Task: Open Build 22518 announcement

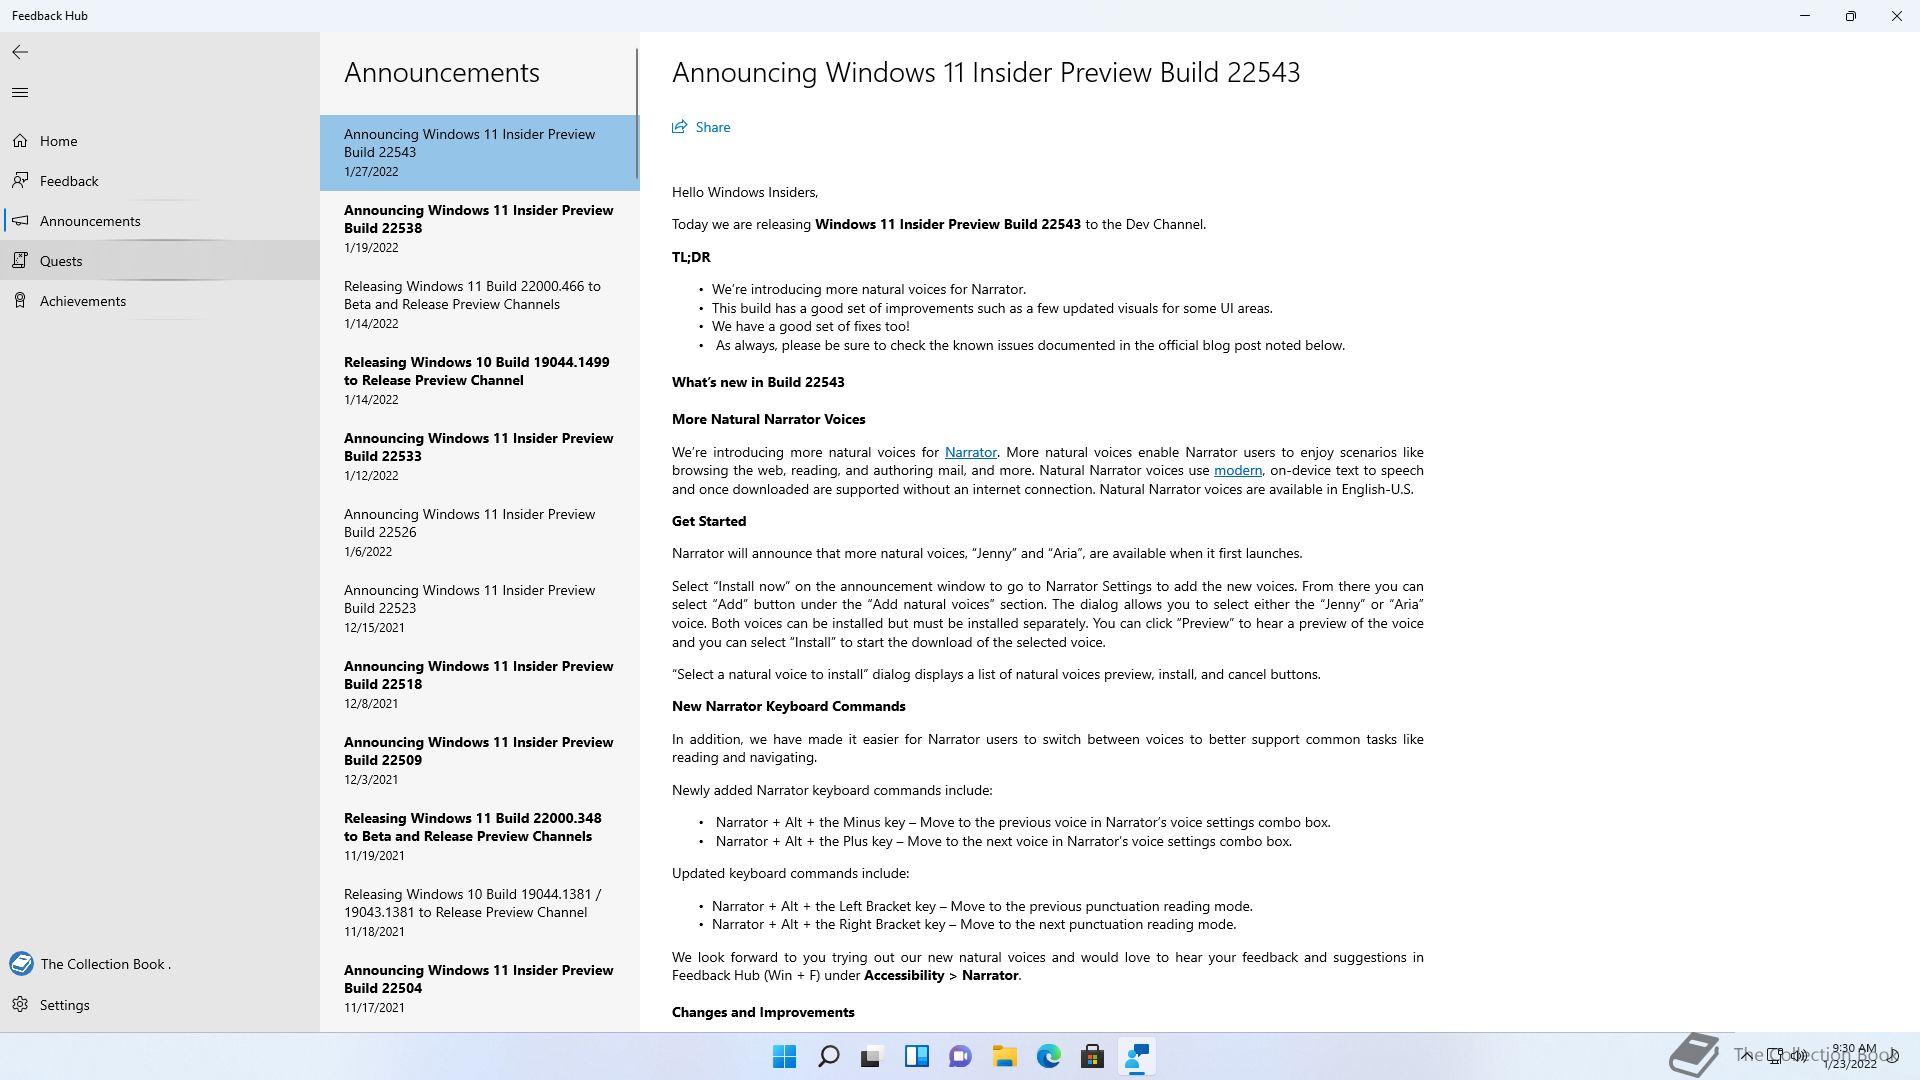Action: click(x=479, y=685)
